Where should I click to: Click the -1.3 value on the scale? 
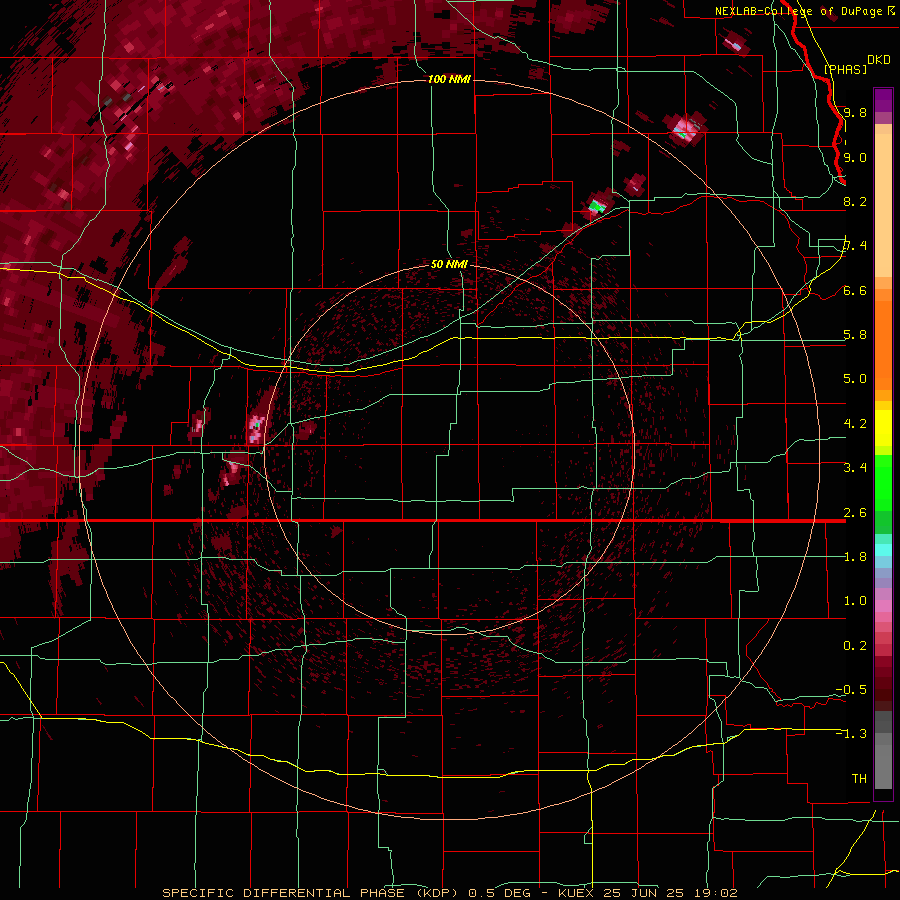(x=851, y=734)
